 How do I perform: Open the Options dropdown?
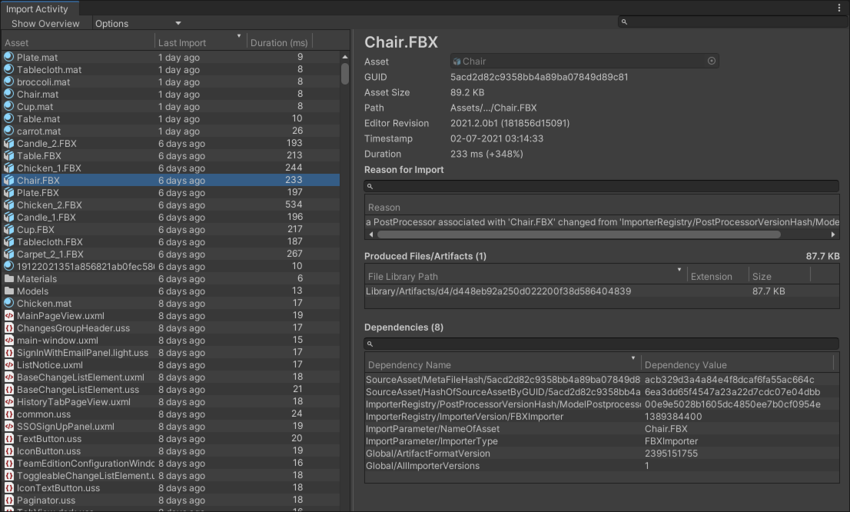click(138, 23)
